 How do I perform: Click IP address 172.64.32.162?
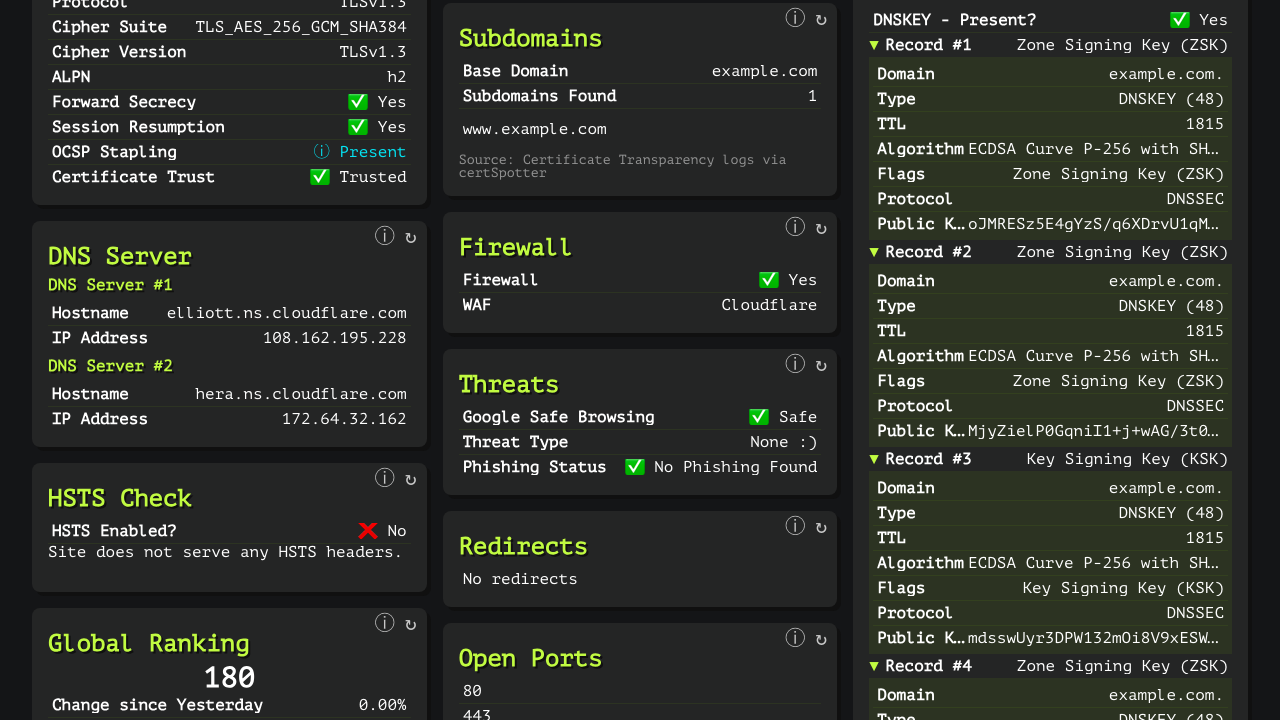(344, 419)
